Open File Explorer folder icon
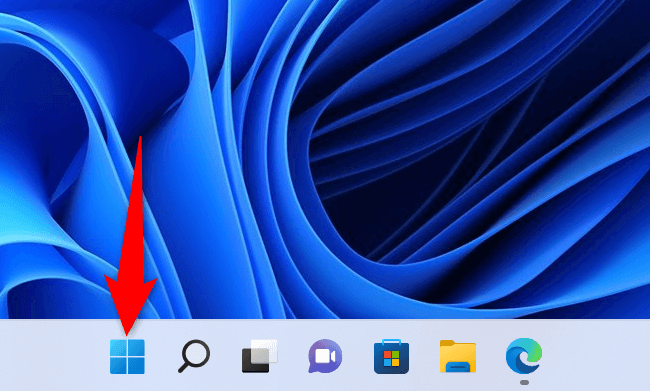The image size is (650, 391). point(458,356)
